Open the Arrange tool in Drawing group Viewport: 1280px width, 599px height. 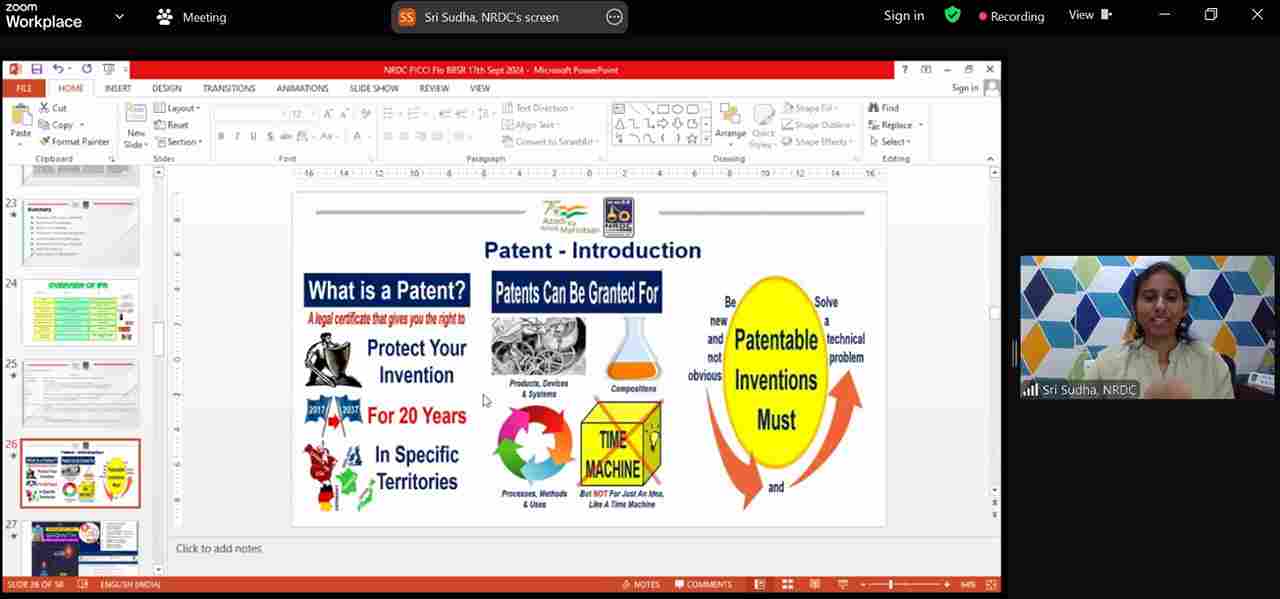tap(730, 123)
